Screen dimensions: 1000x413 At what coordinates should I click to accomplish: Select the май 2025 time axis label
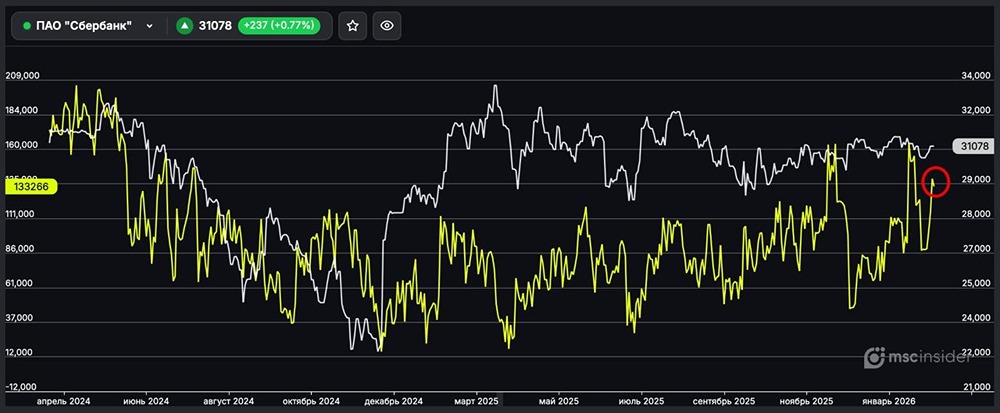[x=559, y=402]
